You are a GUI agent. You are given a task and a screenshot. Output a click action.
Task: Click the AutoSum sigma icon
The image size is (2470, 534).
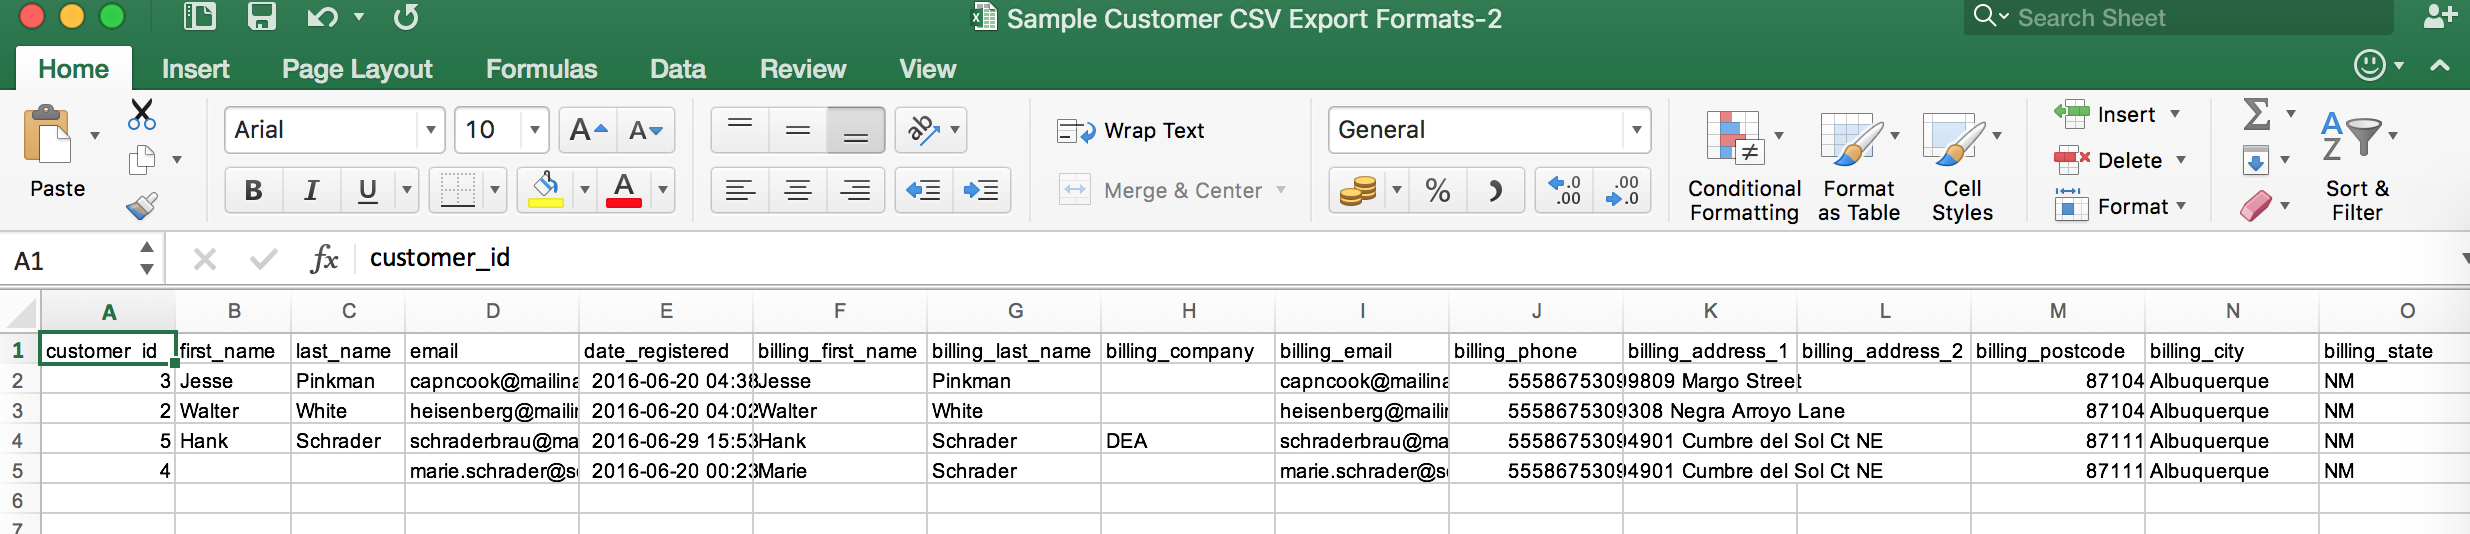pos(2256,114)
